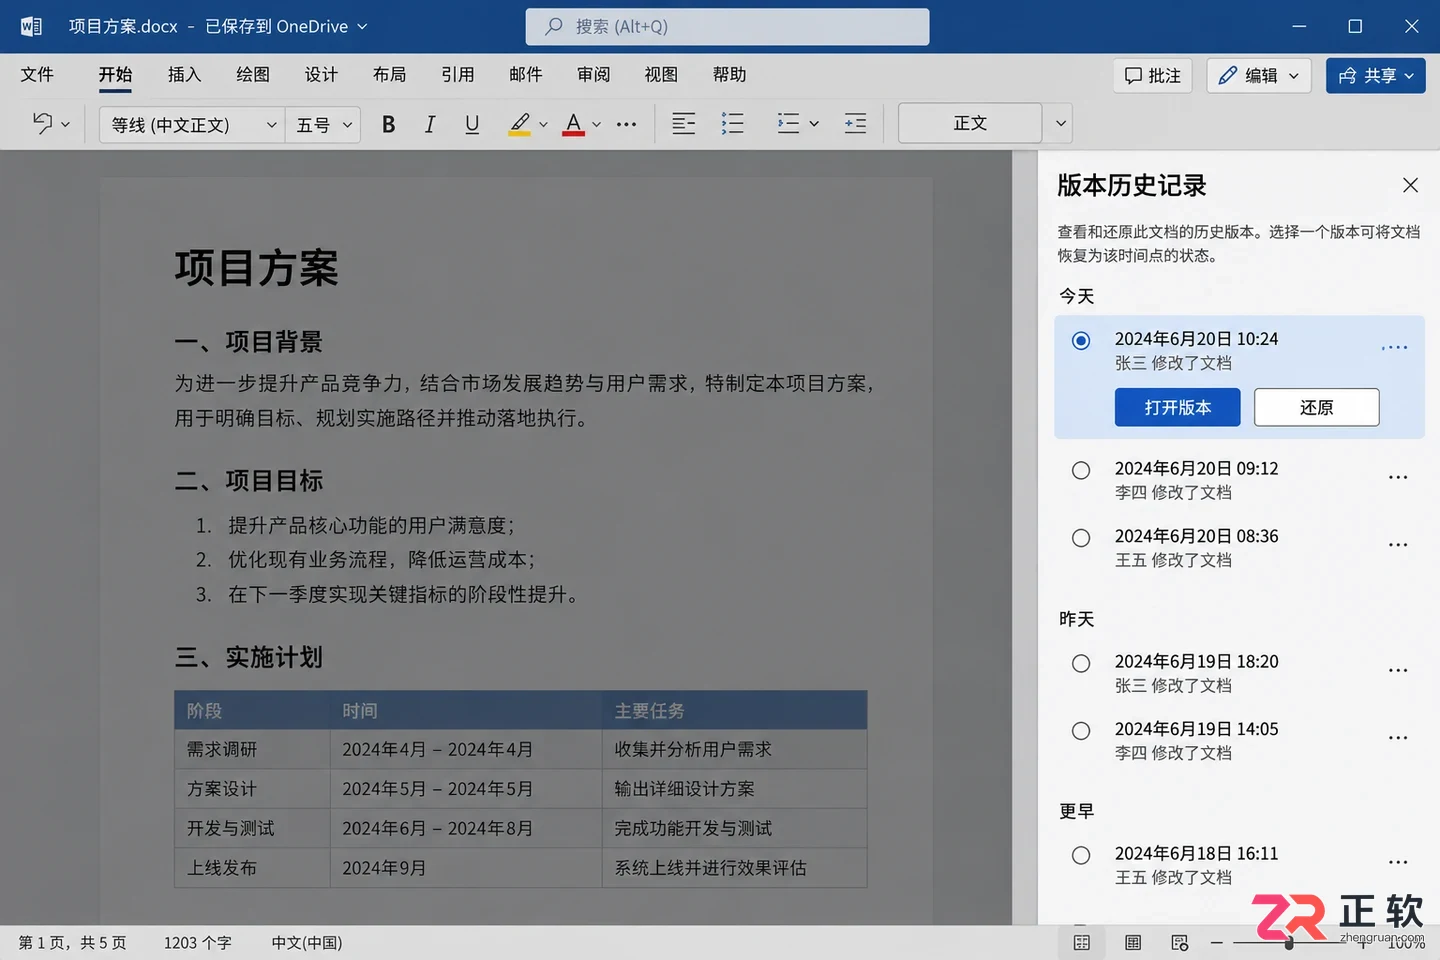
Task: Open options for 10:24 version
Action: pyautogui.click(x=1394, y=347)
